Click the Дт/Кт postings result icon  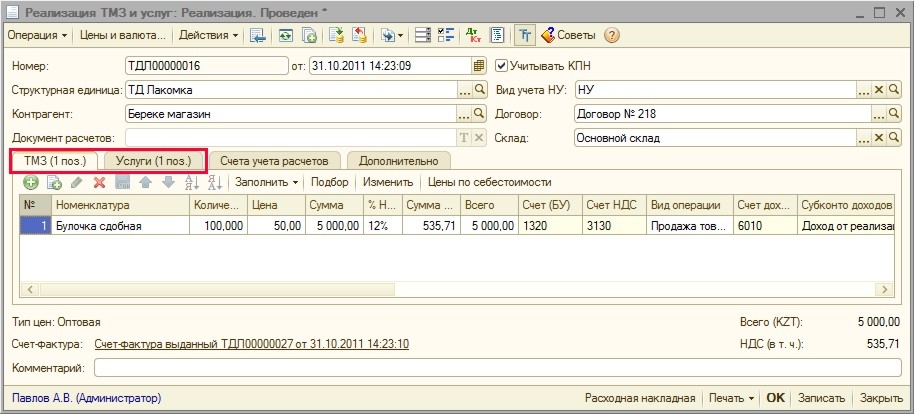(x=475, y=35)
